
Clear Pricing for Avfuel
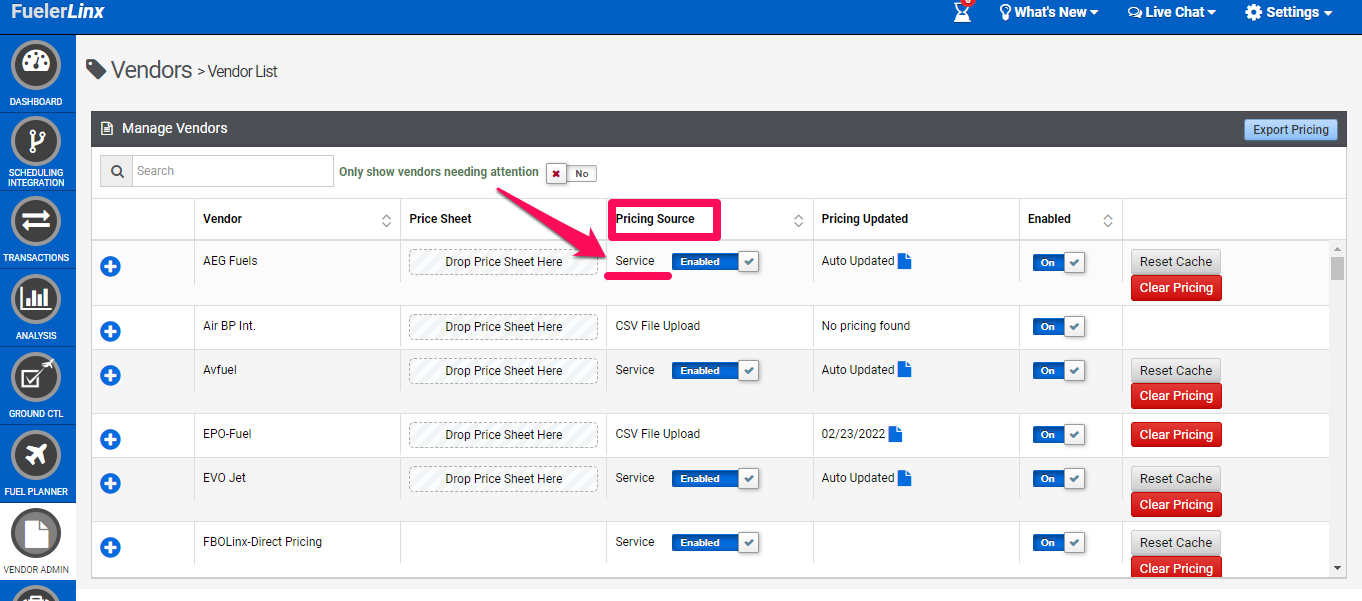coord(1176,396)
